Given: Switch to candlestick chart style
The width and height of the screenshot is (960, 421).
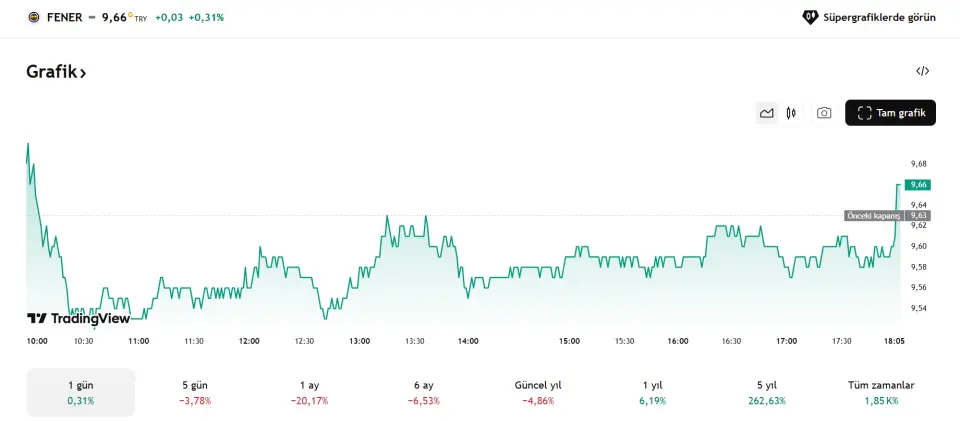Looking at the screenshot, I should 791,113.
